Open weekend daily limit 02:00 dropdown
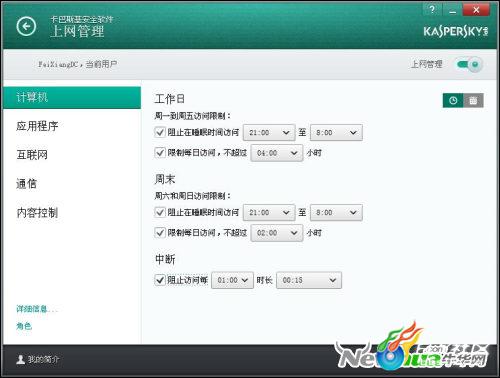 tap(277, 233)
